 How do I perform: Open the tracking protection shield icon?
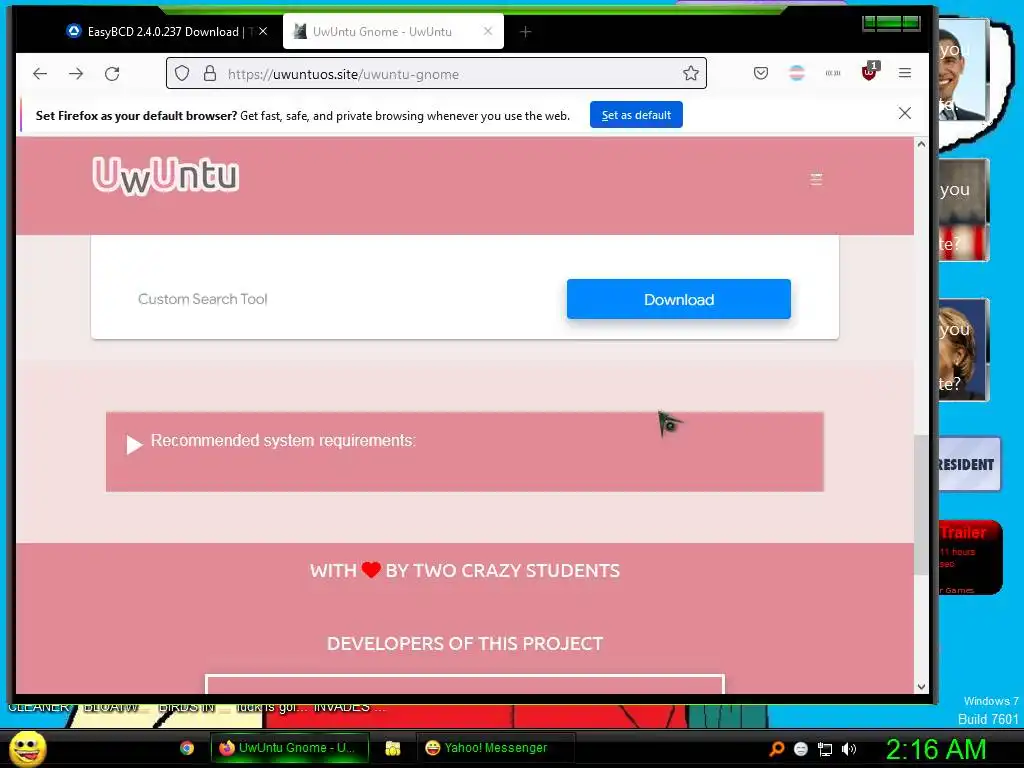coord(182,74)
